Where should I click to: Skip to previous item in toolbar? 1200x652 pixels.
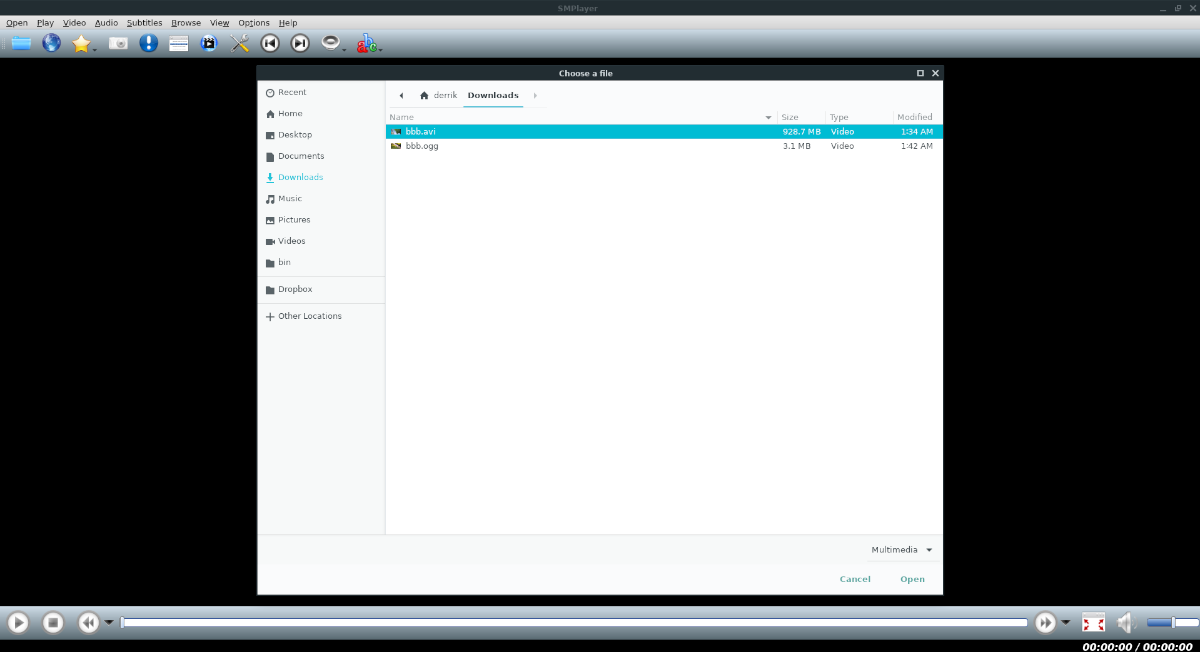pyautogui.click(x=269, y=43)
